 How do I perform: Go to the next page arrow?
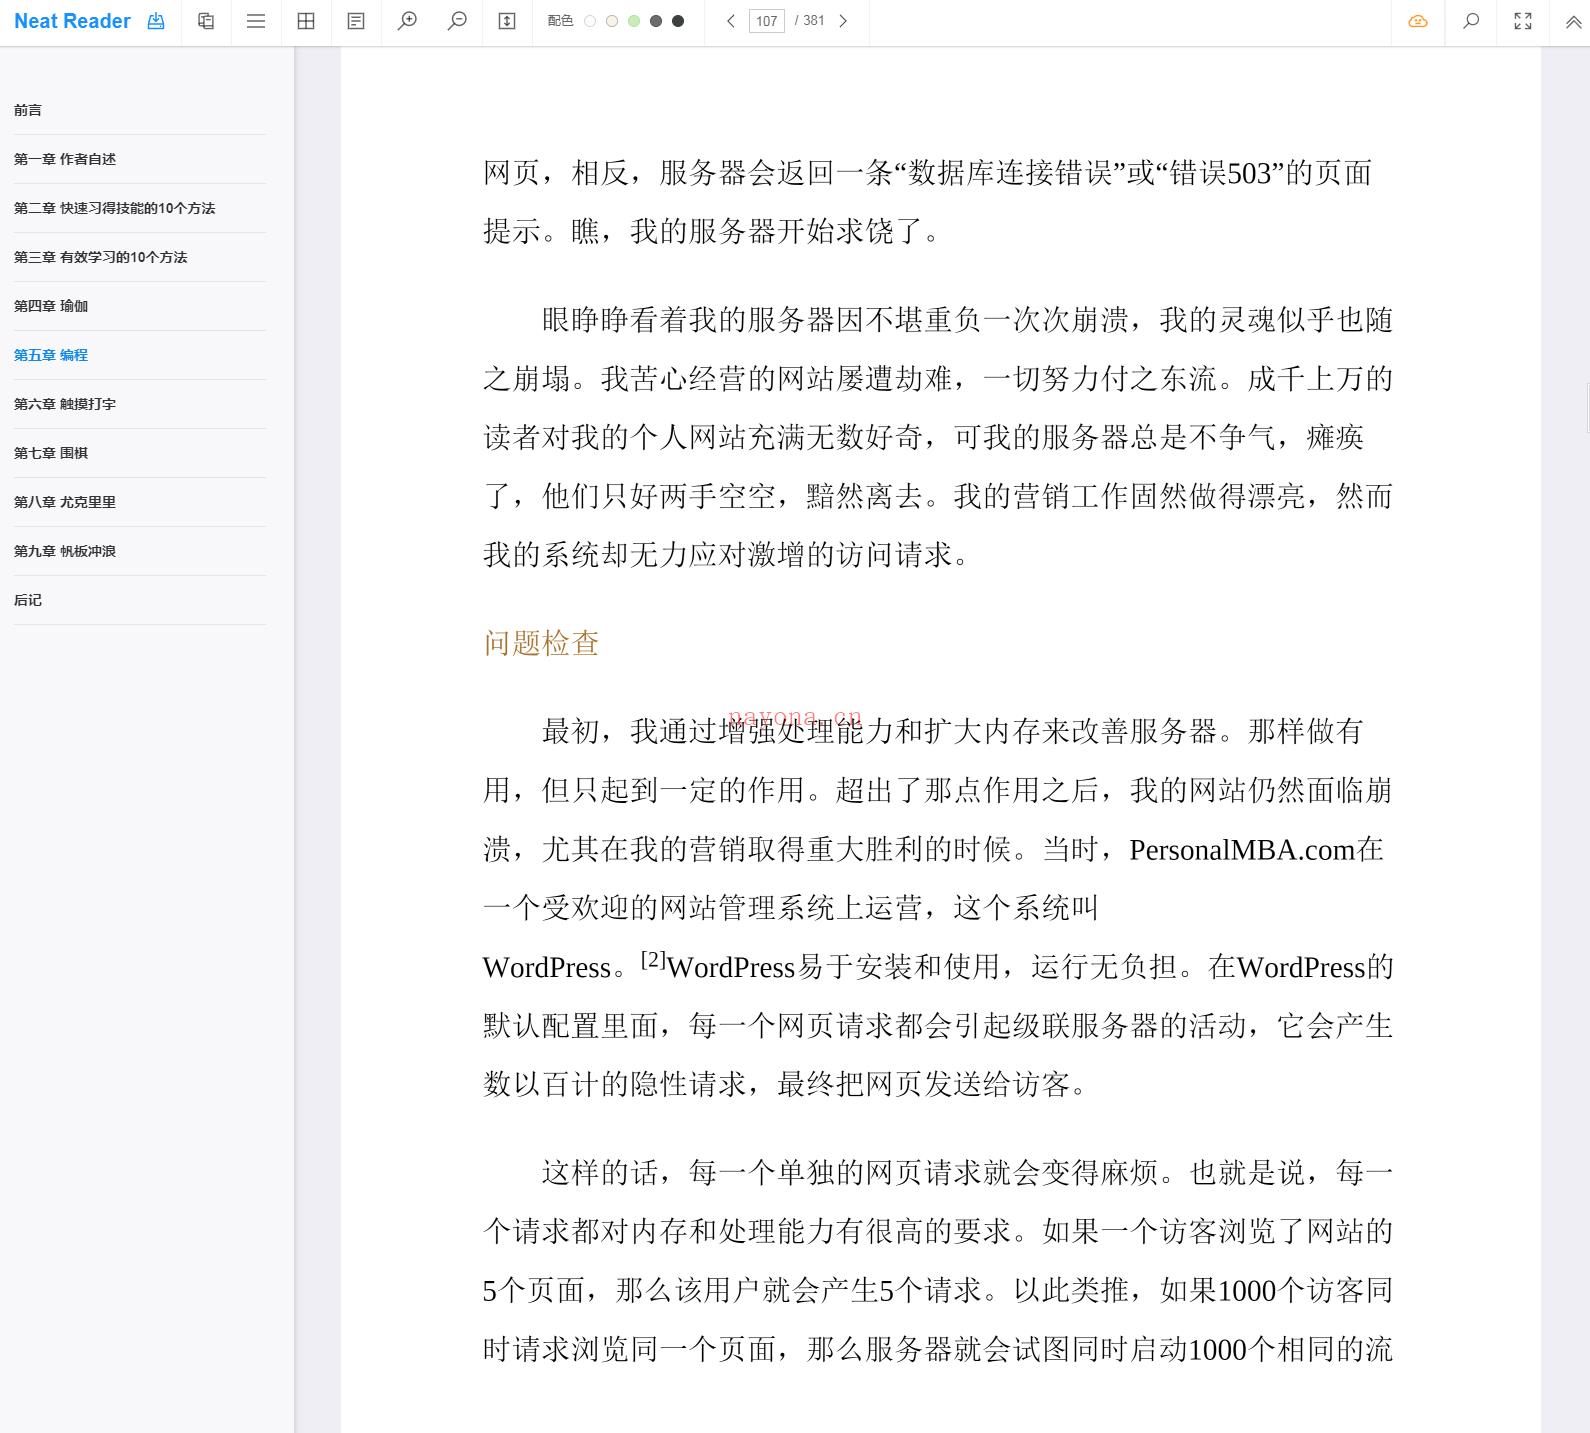pyautogui.click(x=843, y=21)
